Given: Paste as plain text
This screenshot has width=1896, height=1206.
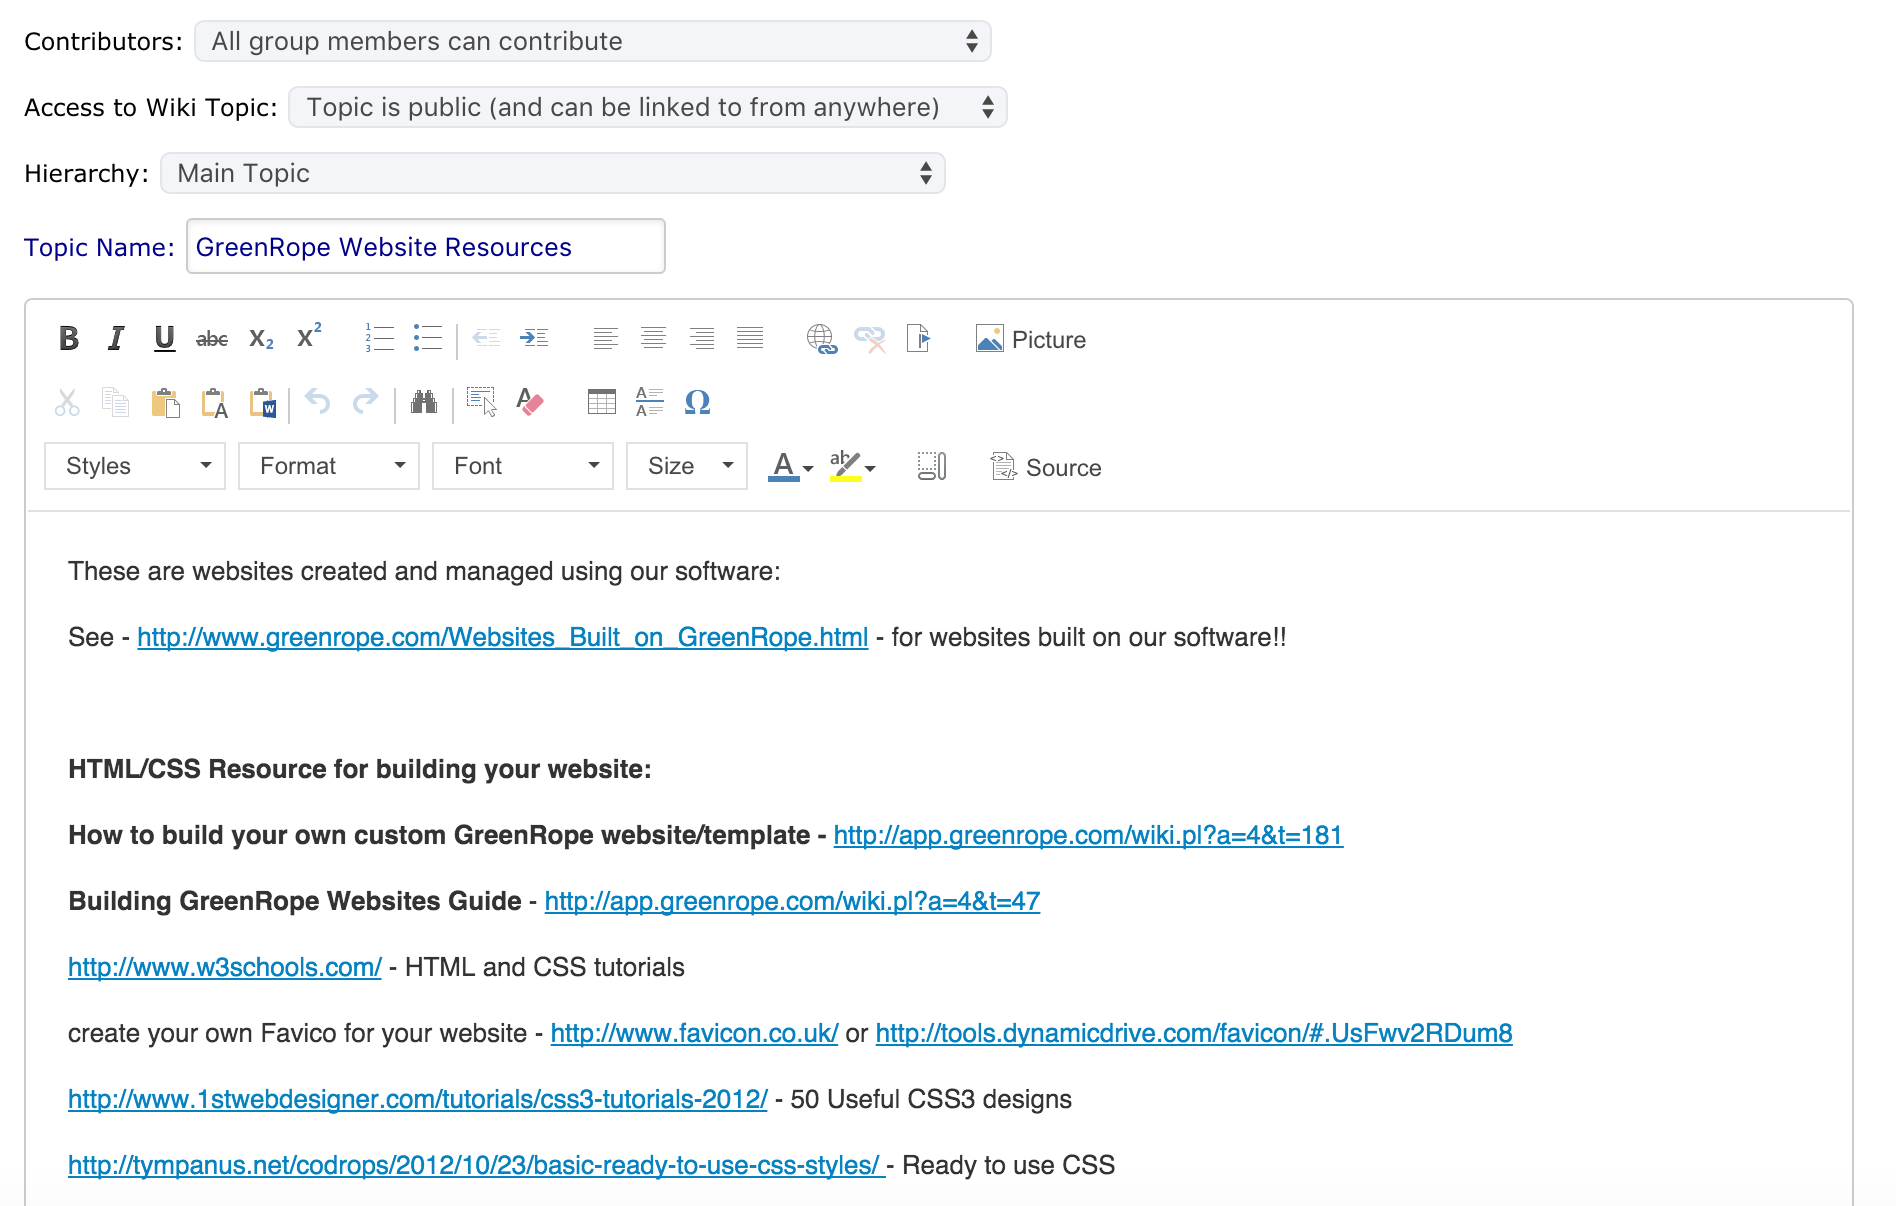Looking at the screenshot, I should [x=214, y=402].
